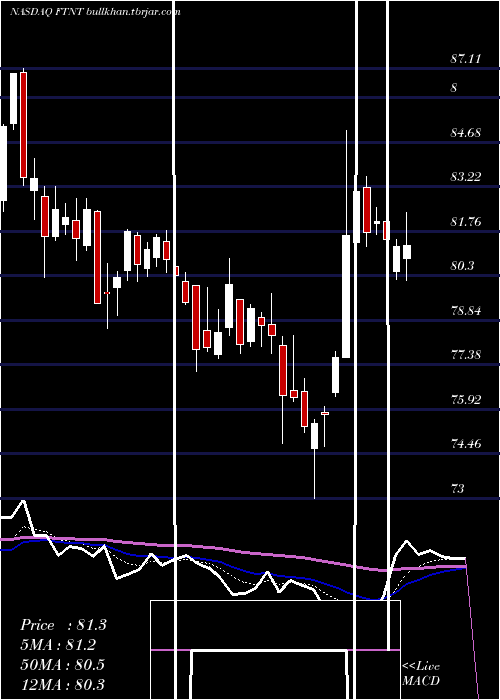Click the 80.3 price axis label
The image size is (500, 700).
462,266
